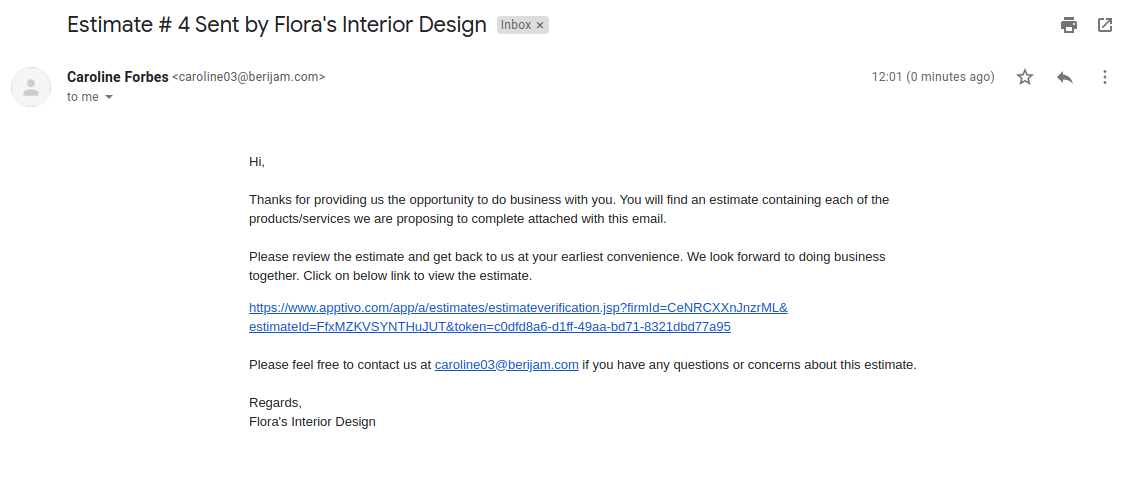Click the sender's profile avatar
The height and width of the screenshot is (479, 1130).
click(x=31, y=87)
